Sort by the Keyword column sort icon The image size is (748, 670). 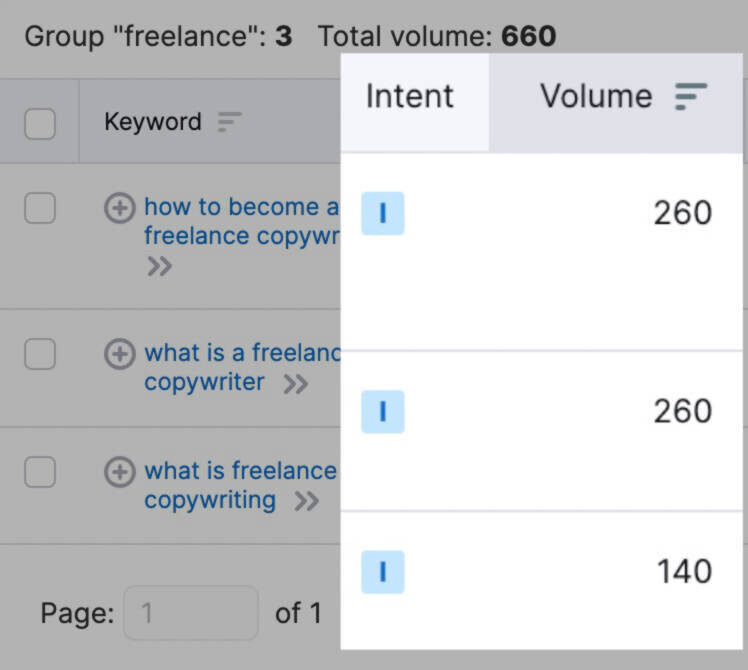pos(229,122)
